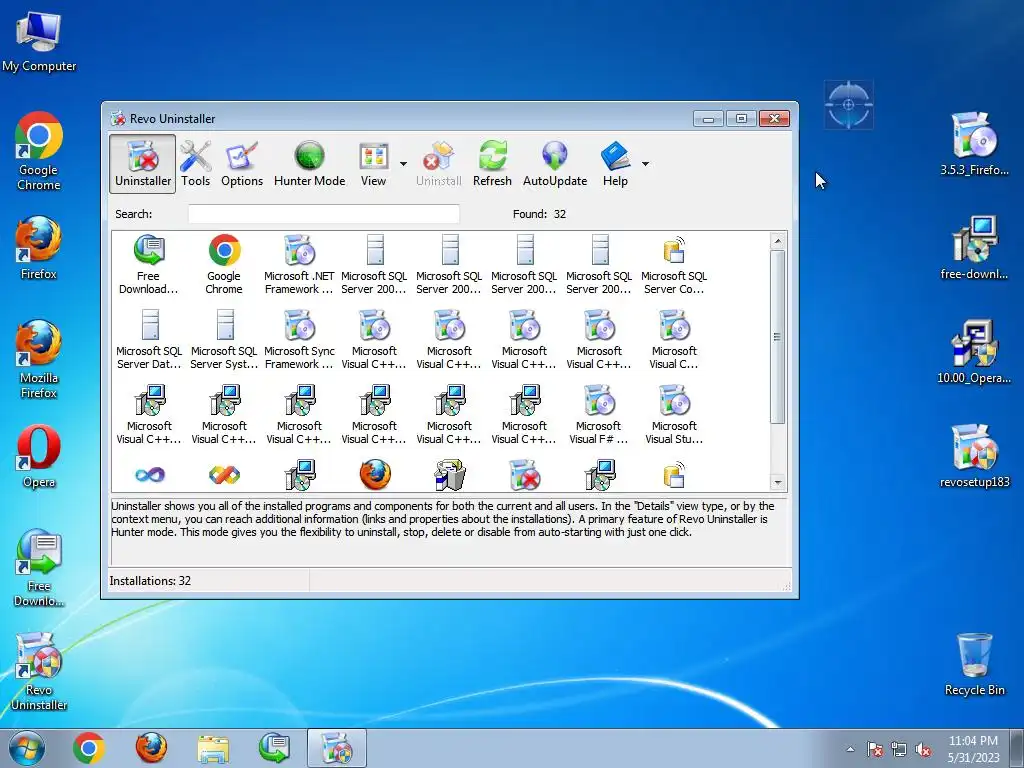Click the greyed-out Uninstall toolbar button

[439, 164]
